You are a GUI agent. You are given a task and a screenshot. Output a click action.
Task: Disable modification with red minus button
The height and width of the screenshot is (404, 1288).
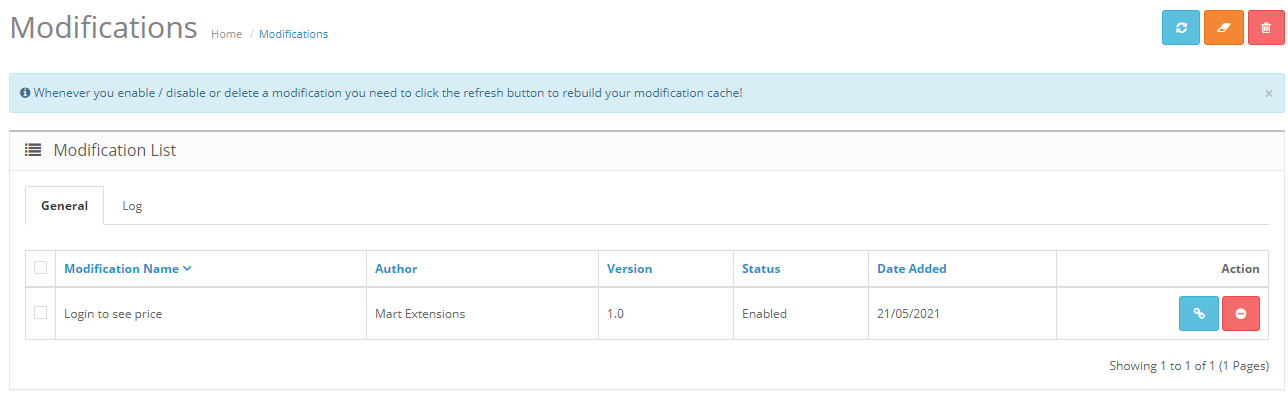pos(1241,314)
